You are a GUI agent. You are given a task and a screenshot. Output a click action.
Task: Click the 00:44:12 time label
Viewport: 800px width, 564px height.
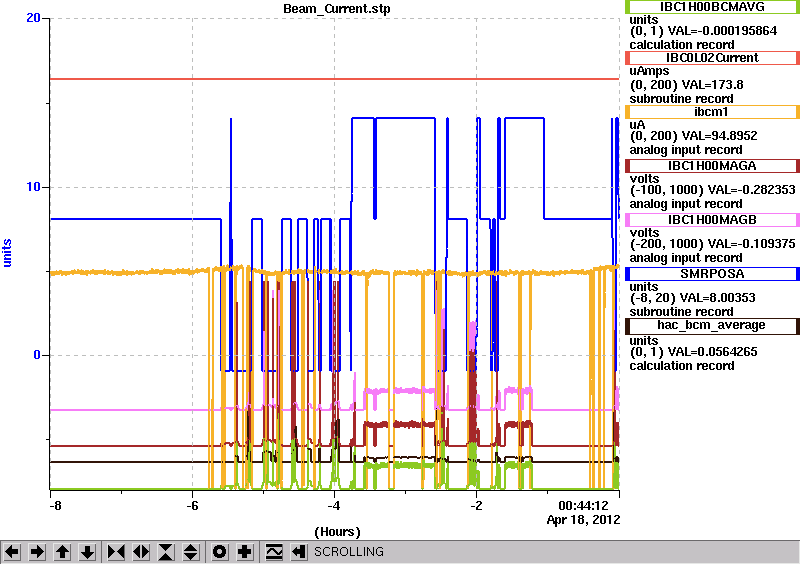[x=584, y=506]
